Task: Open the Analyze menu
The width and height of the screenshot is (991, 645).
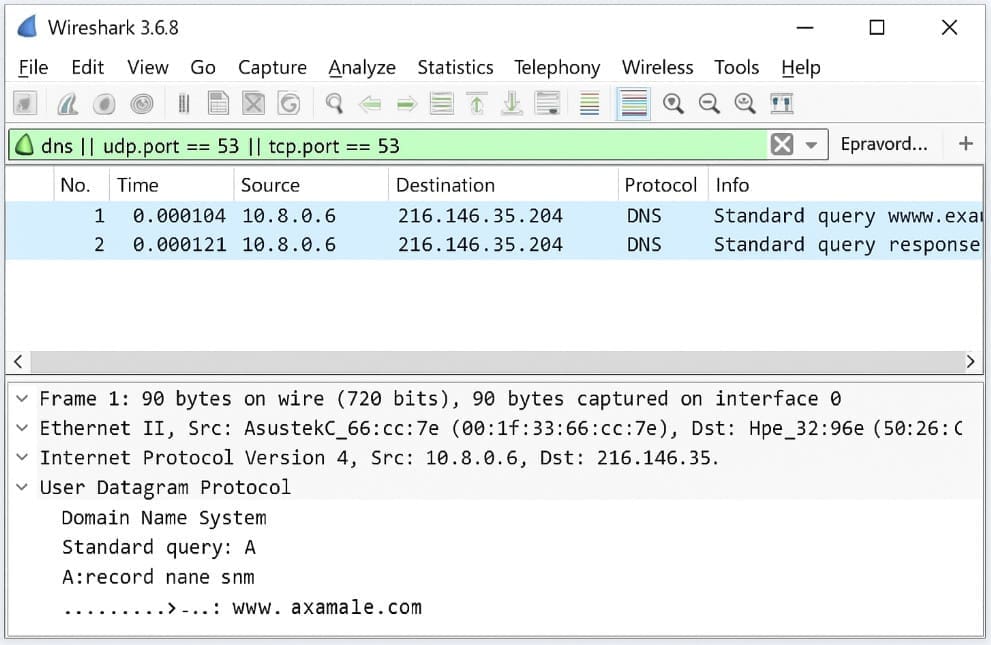Action: point(362,67)
